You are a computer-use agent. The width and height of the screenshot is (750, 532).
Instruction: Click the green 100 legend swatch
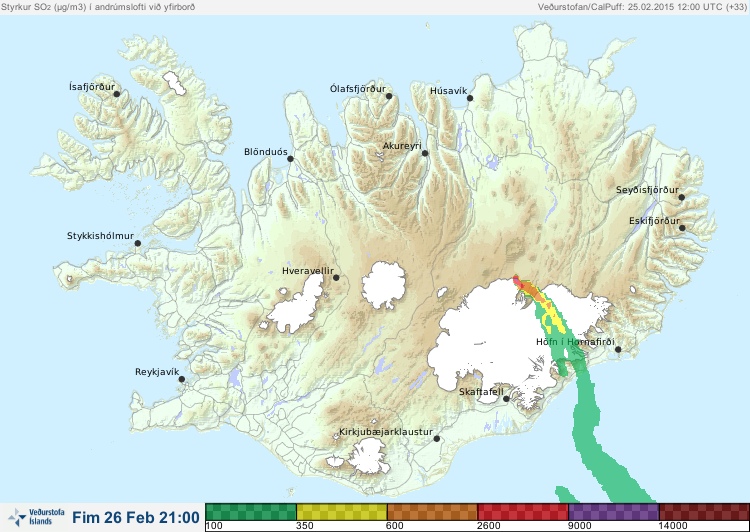click(x=251, y=511)
